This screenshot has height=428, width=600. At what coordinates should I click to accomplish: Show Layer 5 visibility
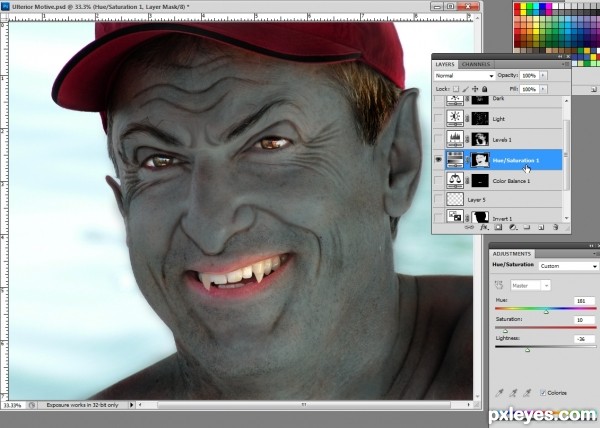click(439, 199)
